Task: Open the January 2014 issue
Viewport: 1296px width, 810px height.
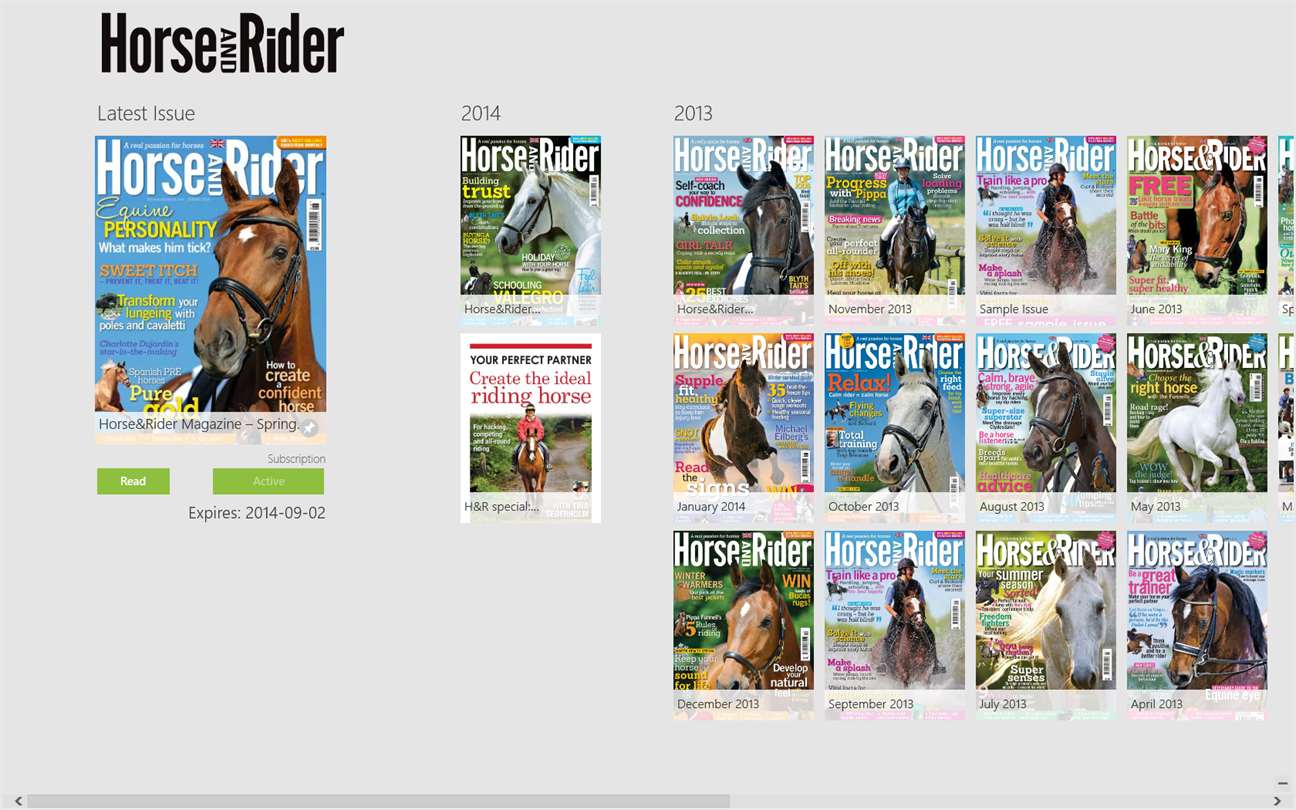Action: pos(743,428)
